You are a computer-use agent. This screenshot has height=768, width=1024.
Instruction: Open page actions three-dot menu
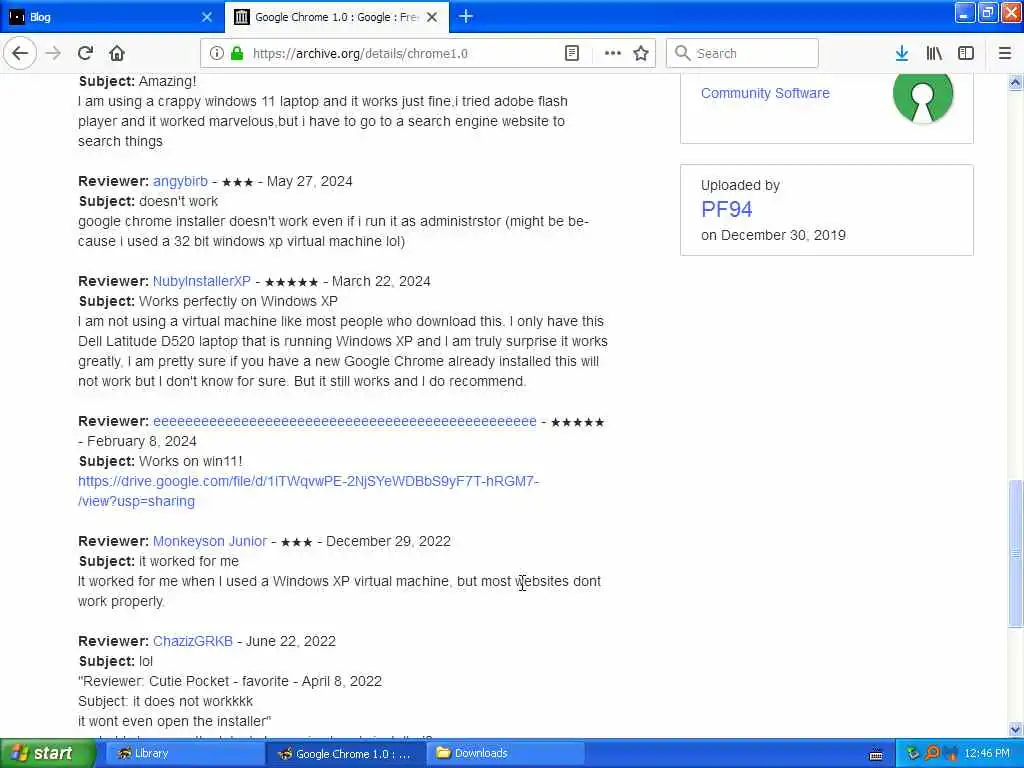[x=613, y=54]
